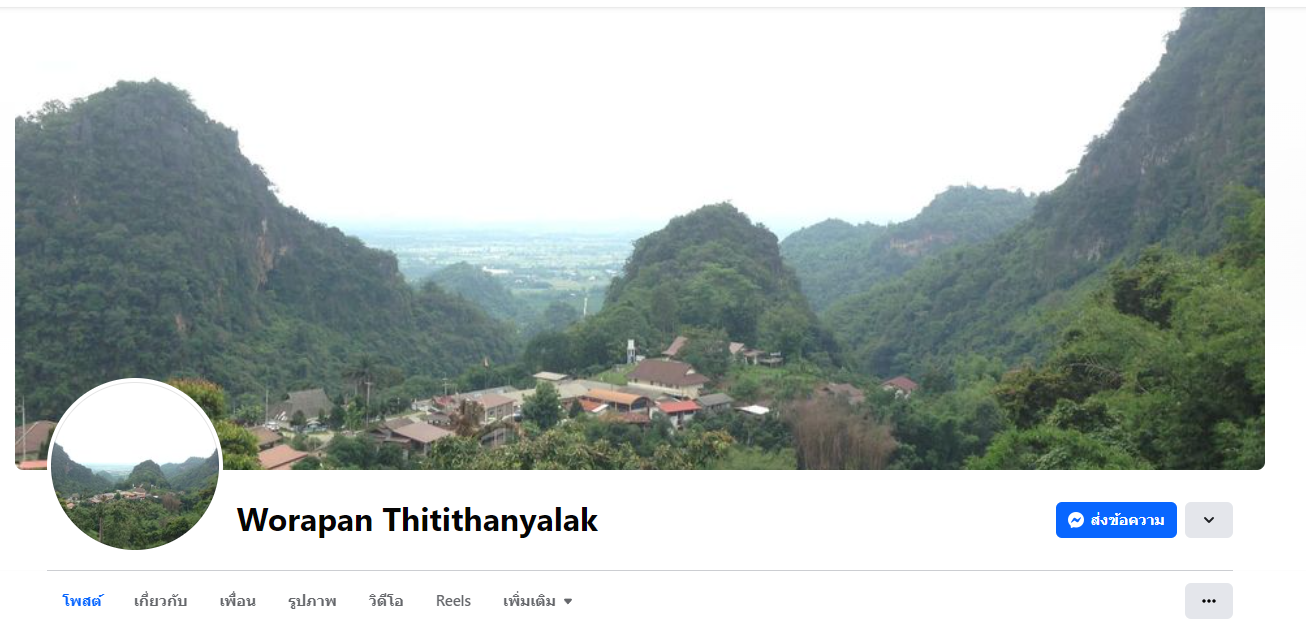
Task: Show the วิดีโอ tab
Action: (x=386, y=601)
